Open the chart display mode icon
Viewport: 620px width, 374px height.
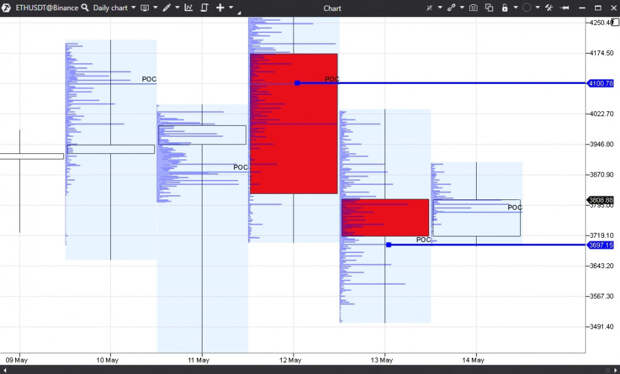click(145, 8)
